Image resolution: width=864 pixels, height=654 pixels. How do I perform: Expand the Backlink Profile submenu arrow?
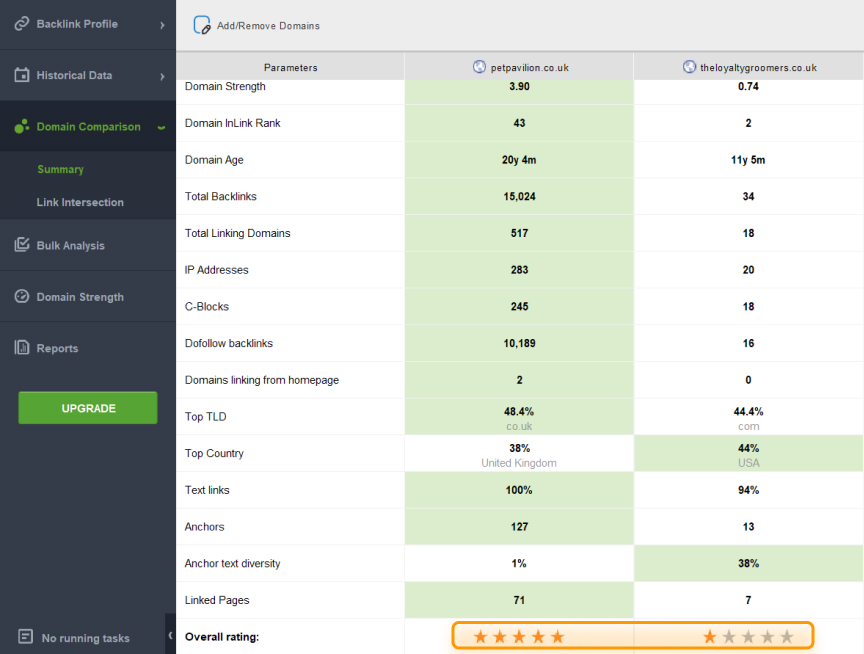162,25
